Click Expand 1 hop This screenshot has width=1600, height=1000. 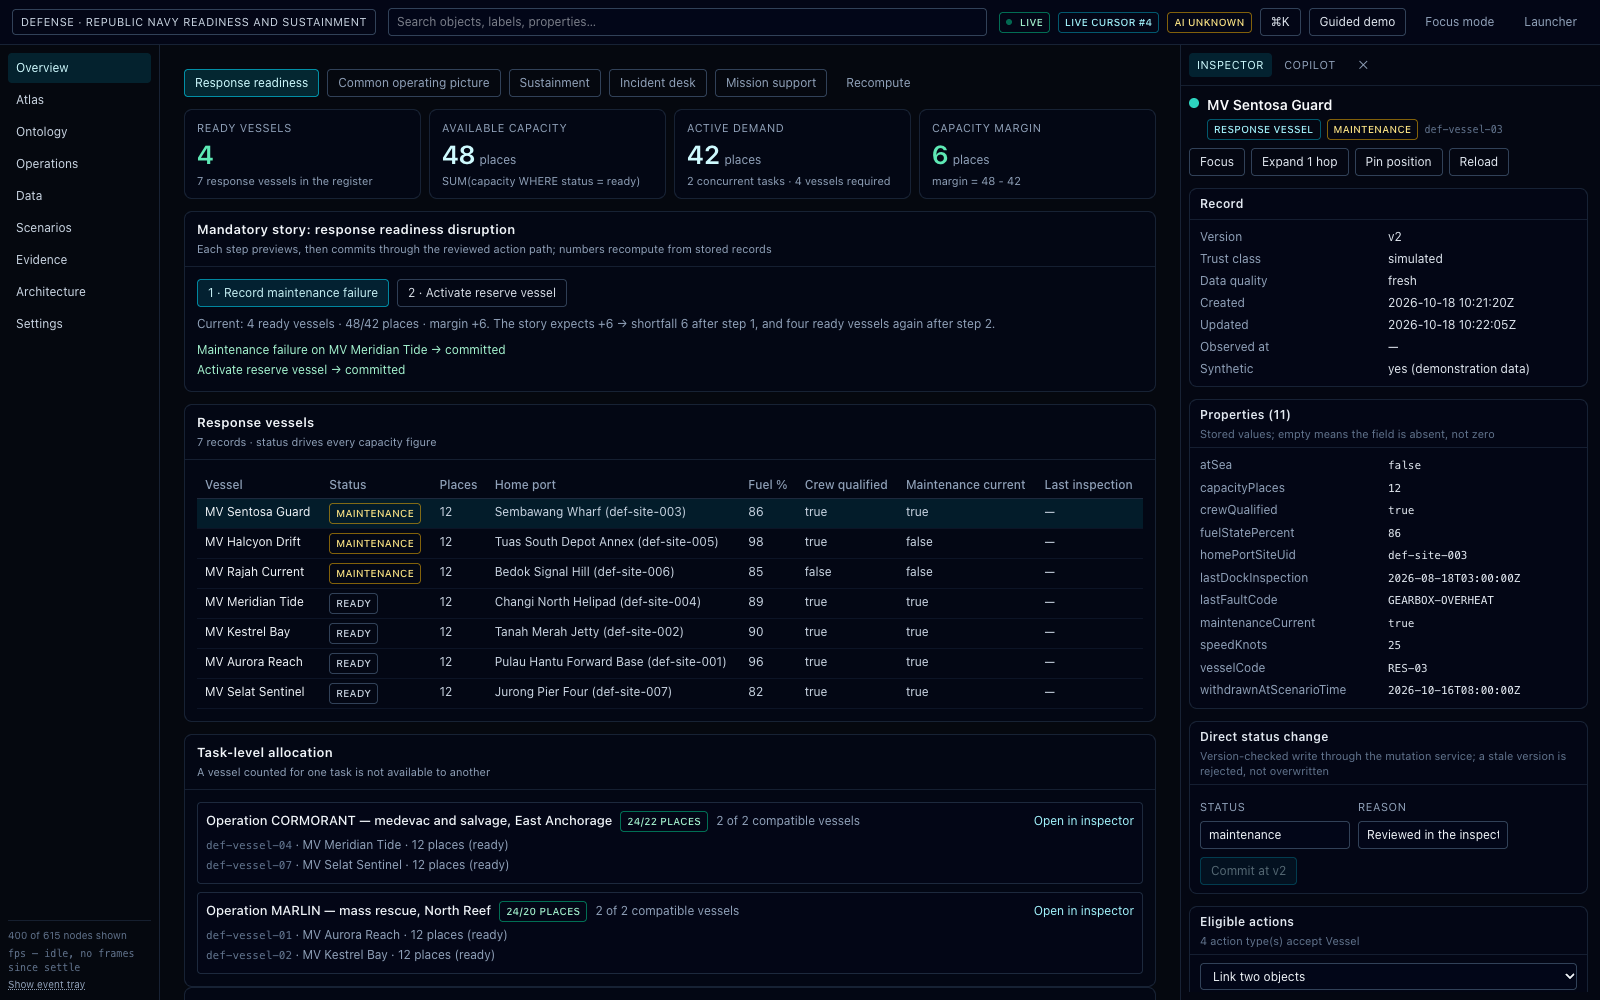coord(1300,162)
